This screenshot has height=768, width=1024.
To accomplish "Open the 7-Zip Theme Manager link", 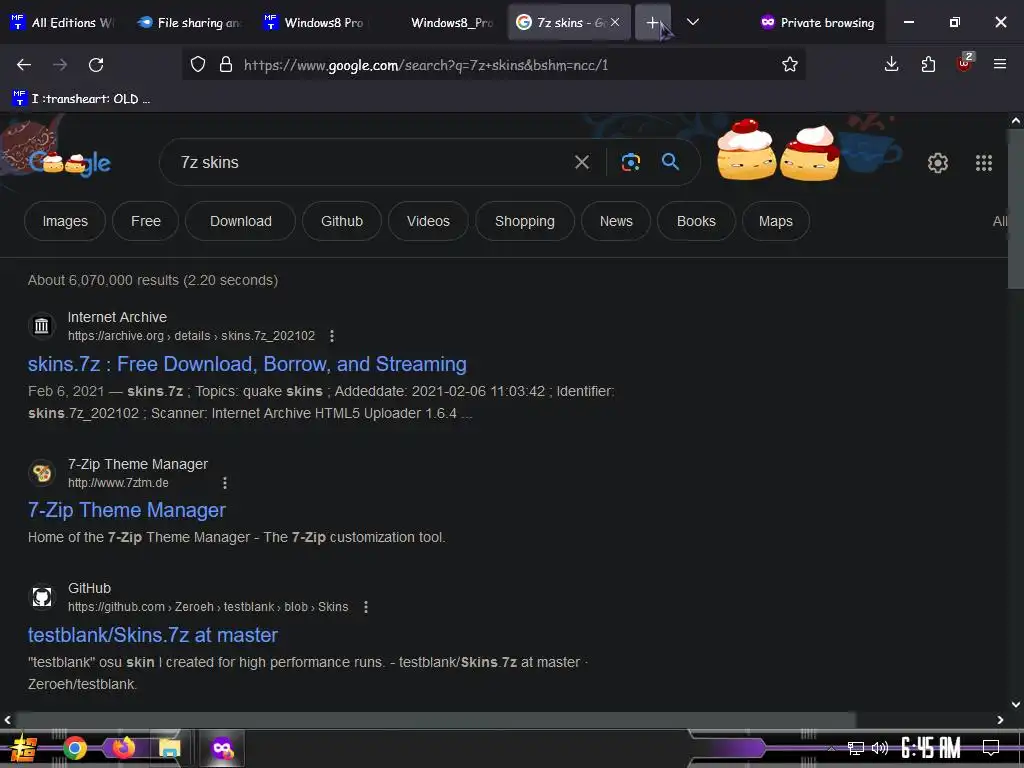I will (x=127, y=510).
